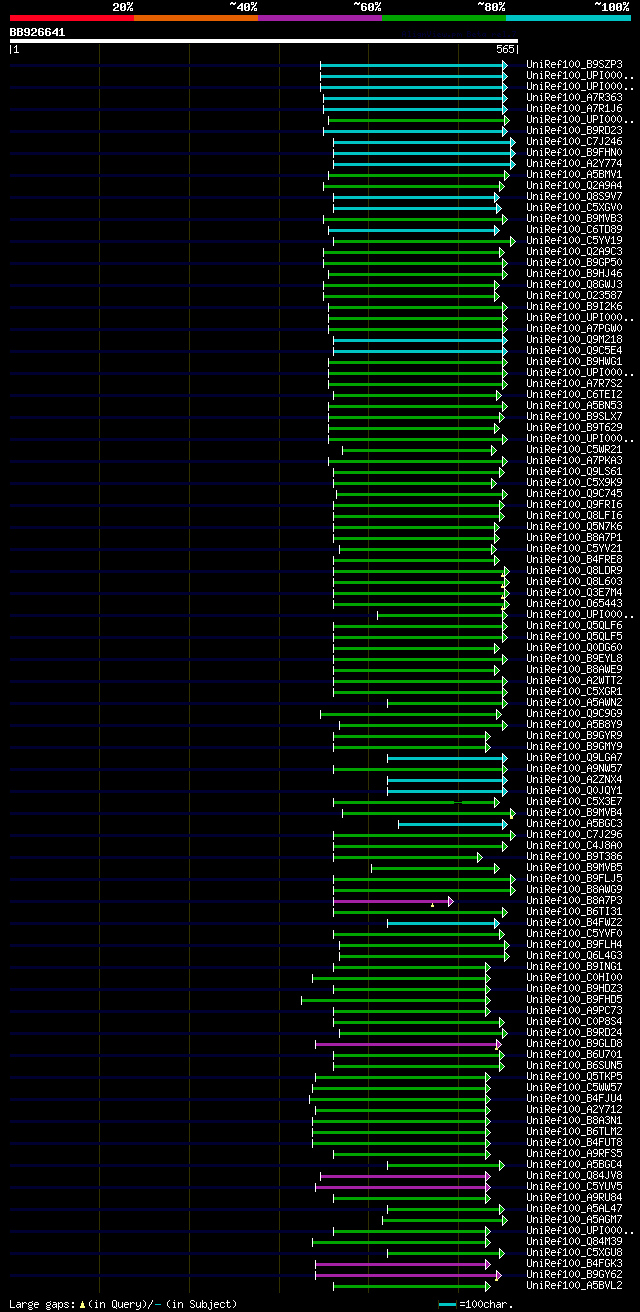Click the label UniRef100_C5YV19
Viewport: 640px width, 1312px height.
click(574, 241)
